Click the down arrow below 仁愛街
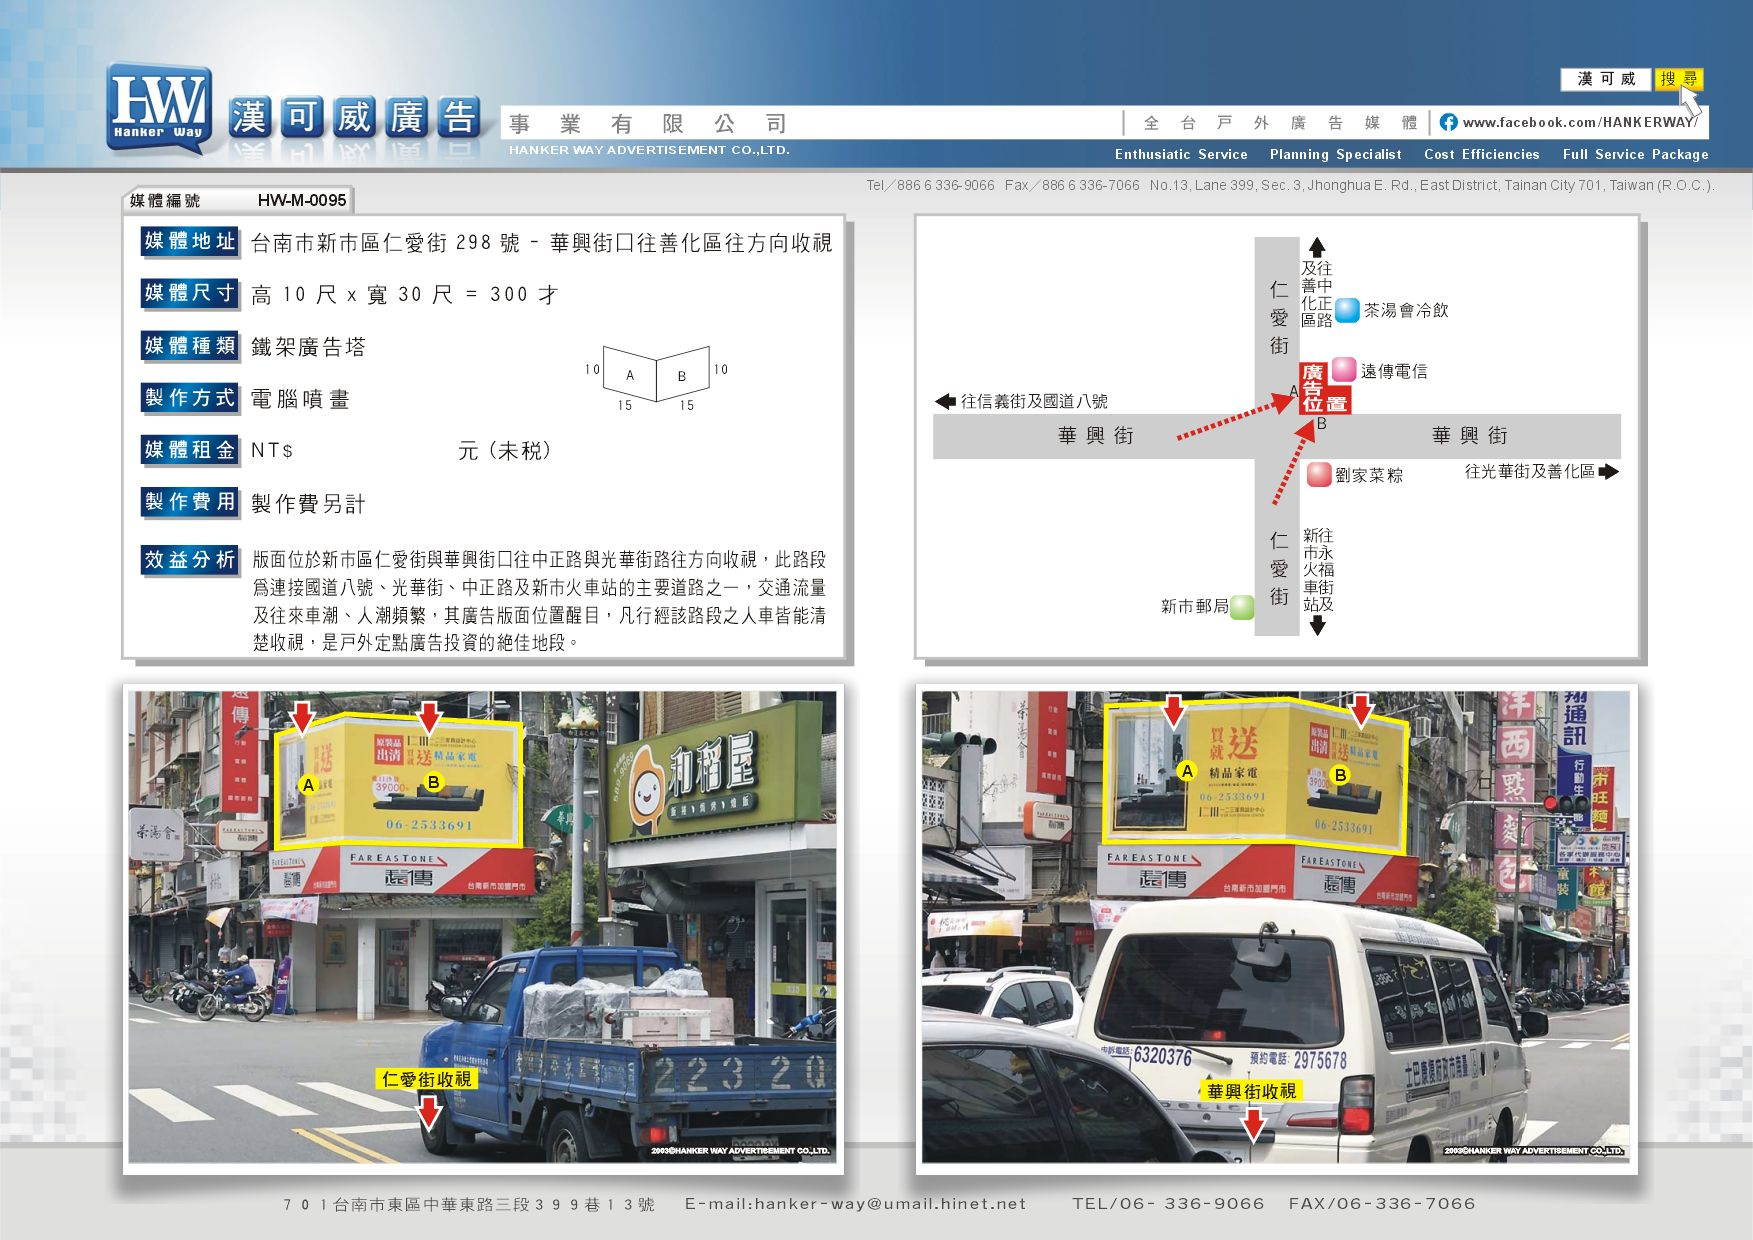1753x1240 pixels. 1317,625
